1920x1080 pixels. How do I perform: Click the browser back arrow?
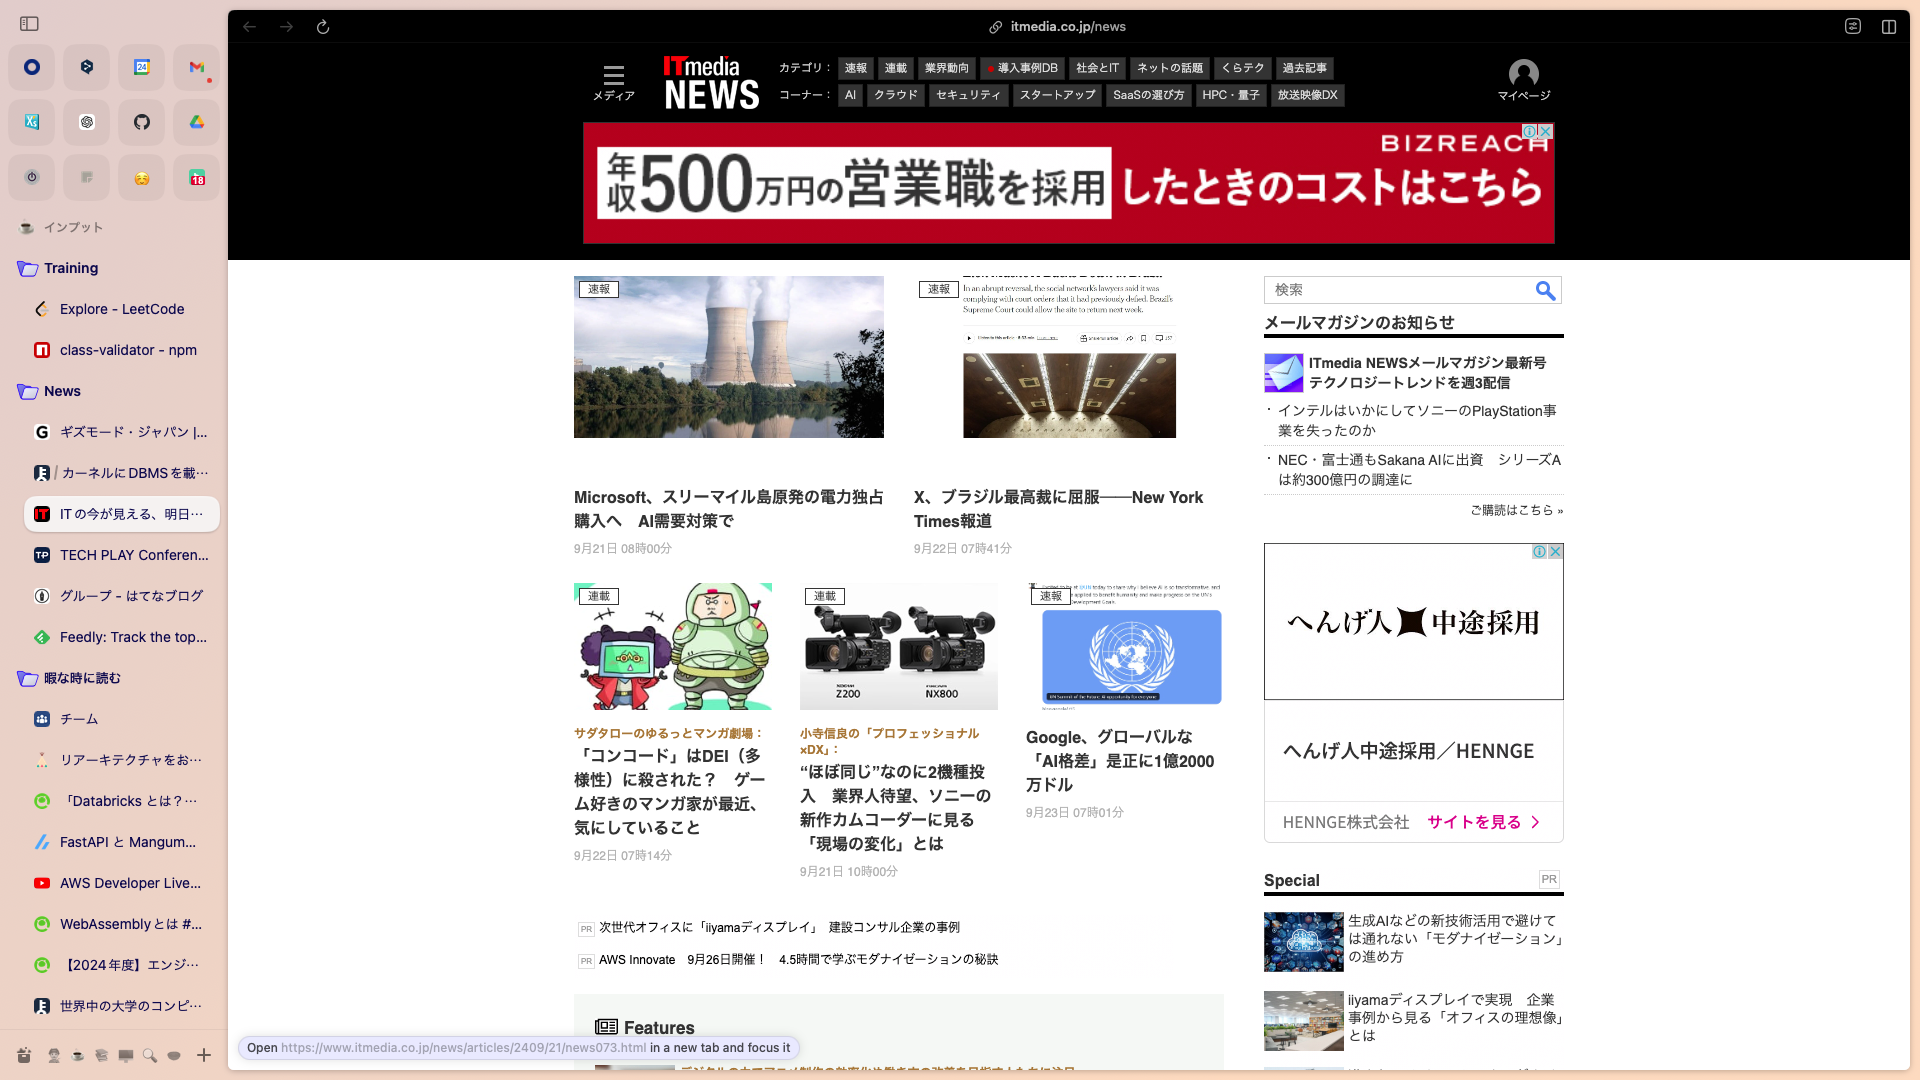(250, 27)
